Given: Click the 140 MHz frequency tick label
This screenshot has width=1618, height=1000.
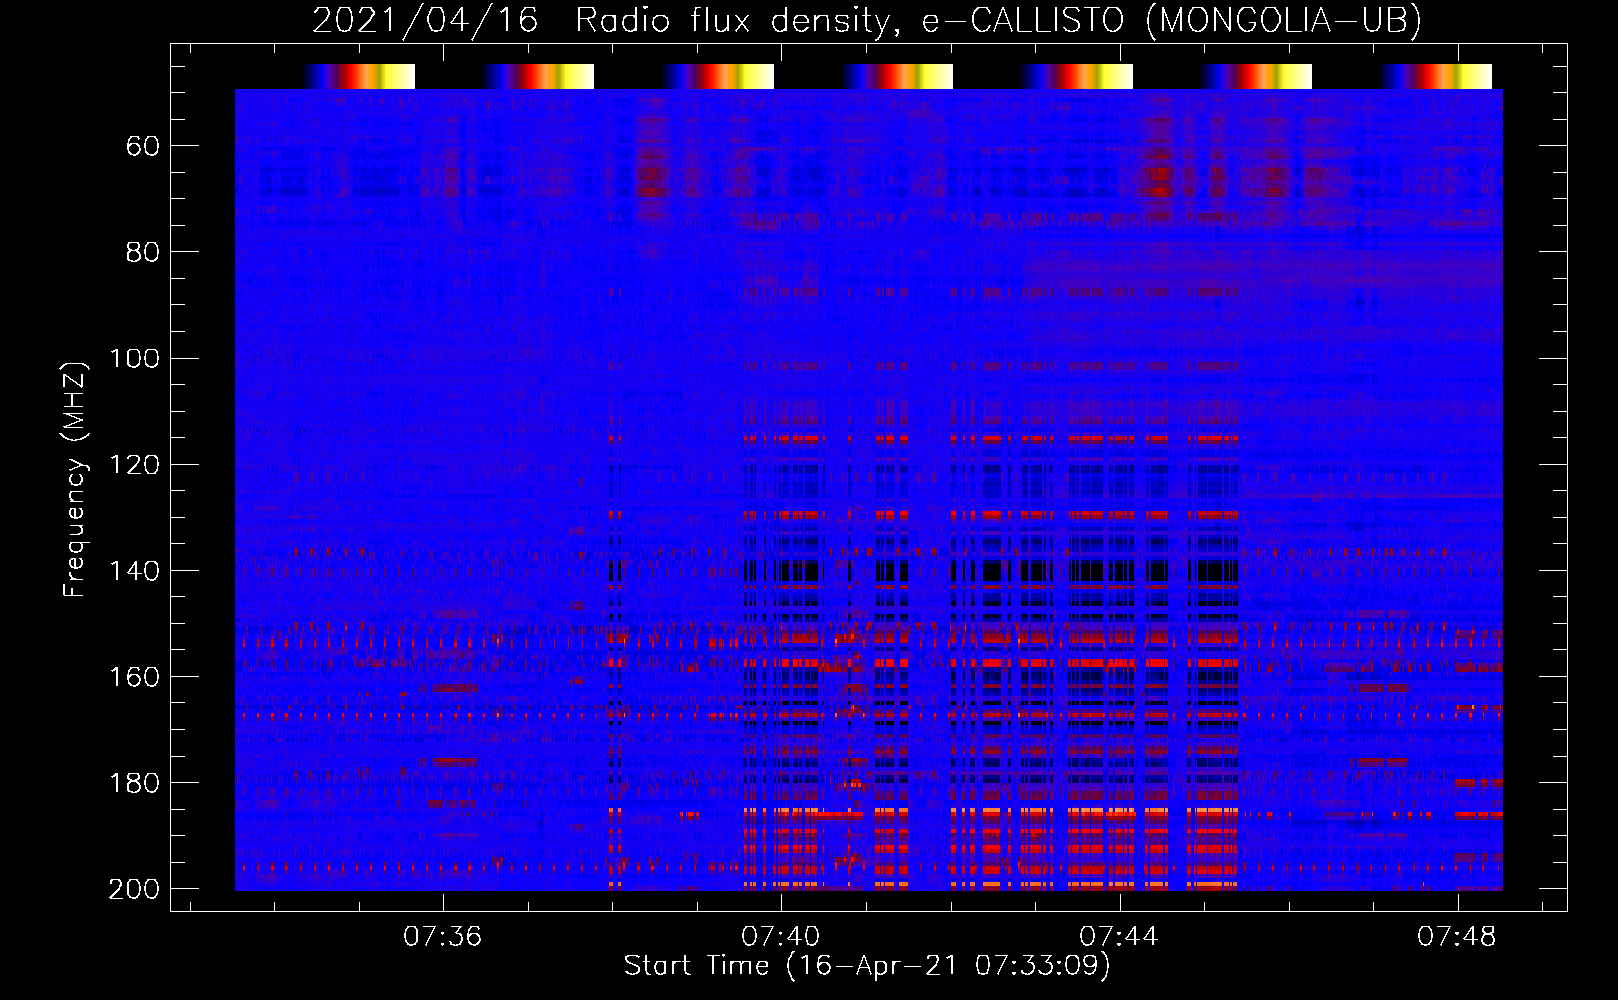Looking at the screenshot, I should pyautogui.click(x=134, y=571).
